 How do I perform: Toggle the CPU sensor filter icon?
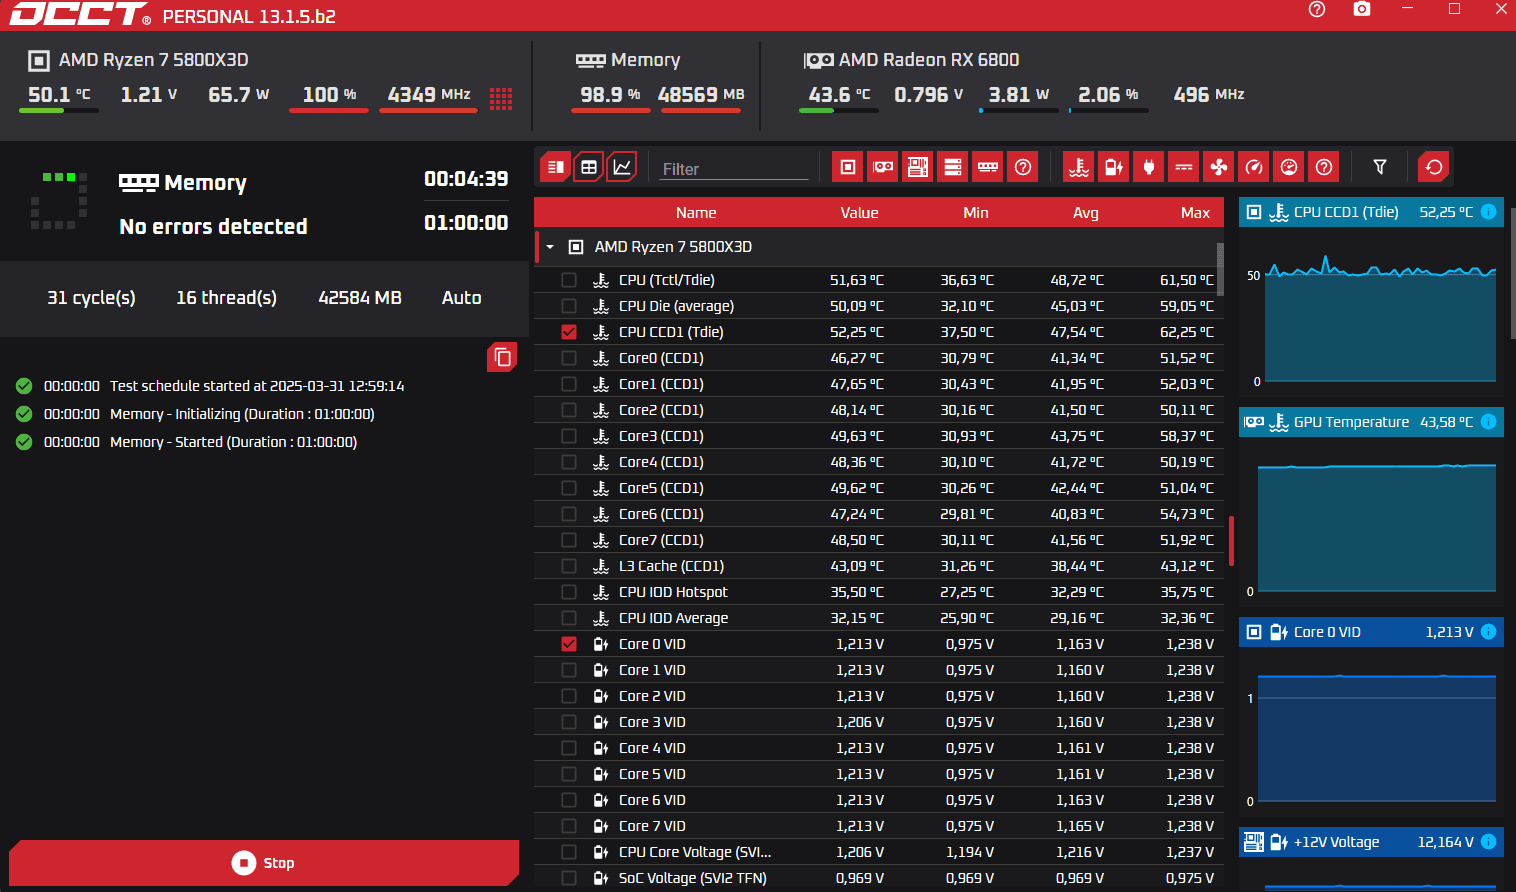tap(848, 167)
